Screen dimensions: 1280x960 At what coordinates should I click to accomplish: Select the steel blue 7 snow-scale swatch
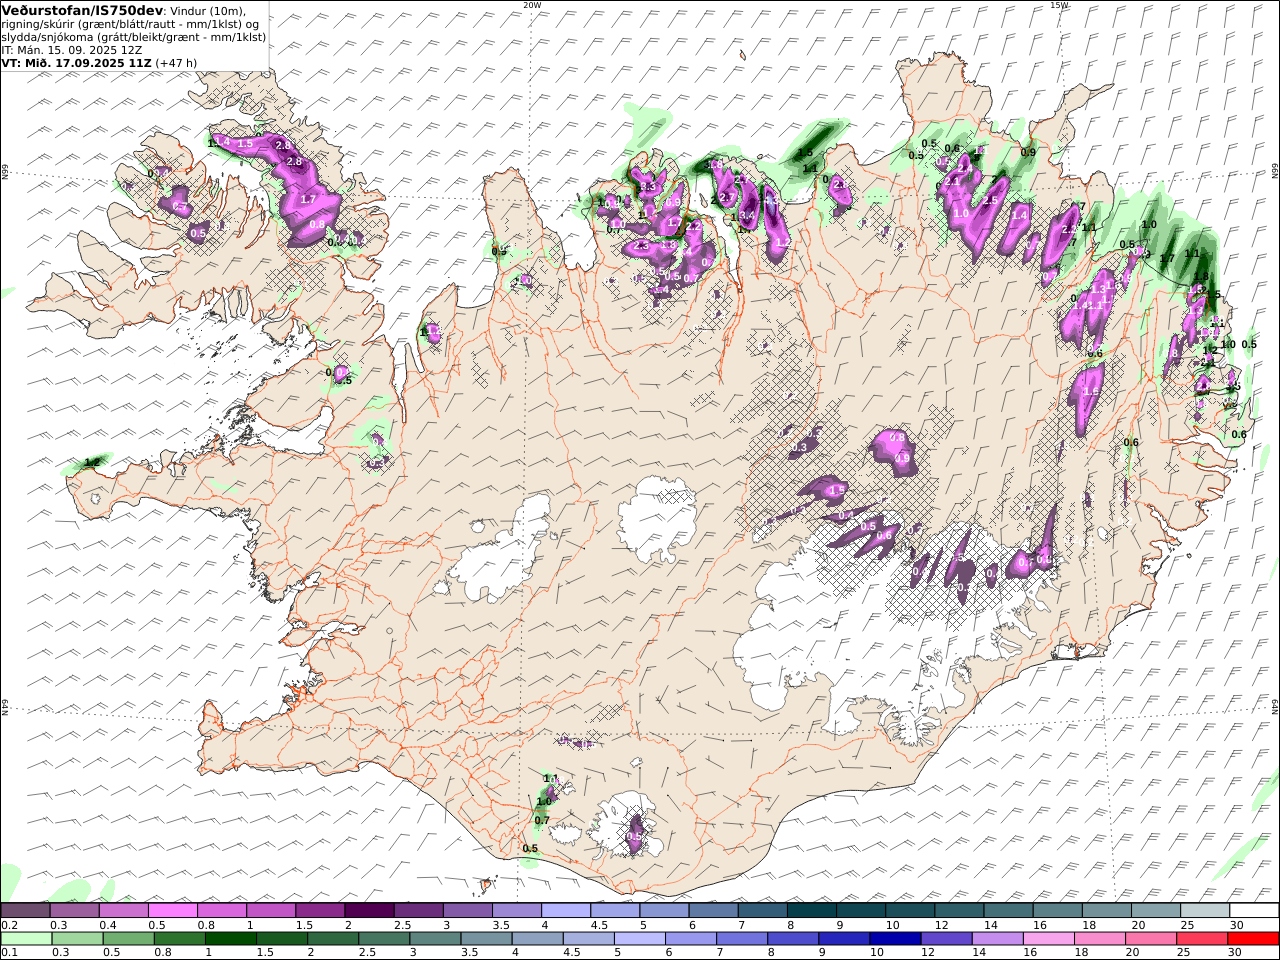click(x=762, y=911)
